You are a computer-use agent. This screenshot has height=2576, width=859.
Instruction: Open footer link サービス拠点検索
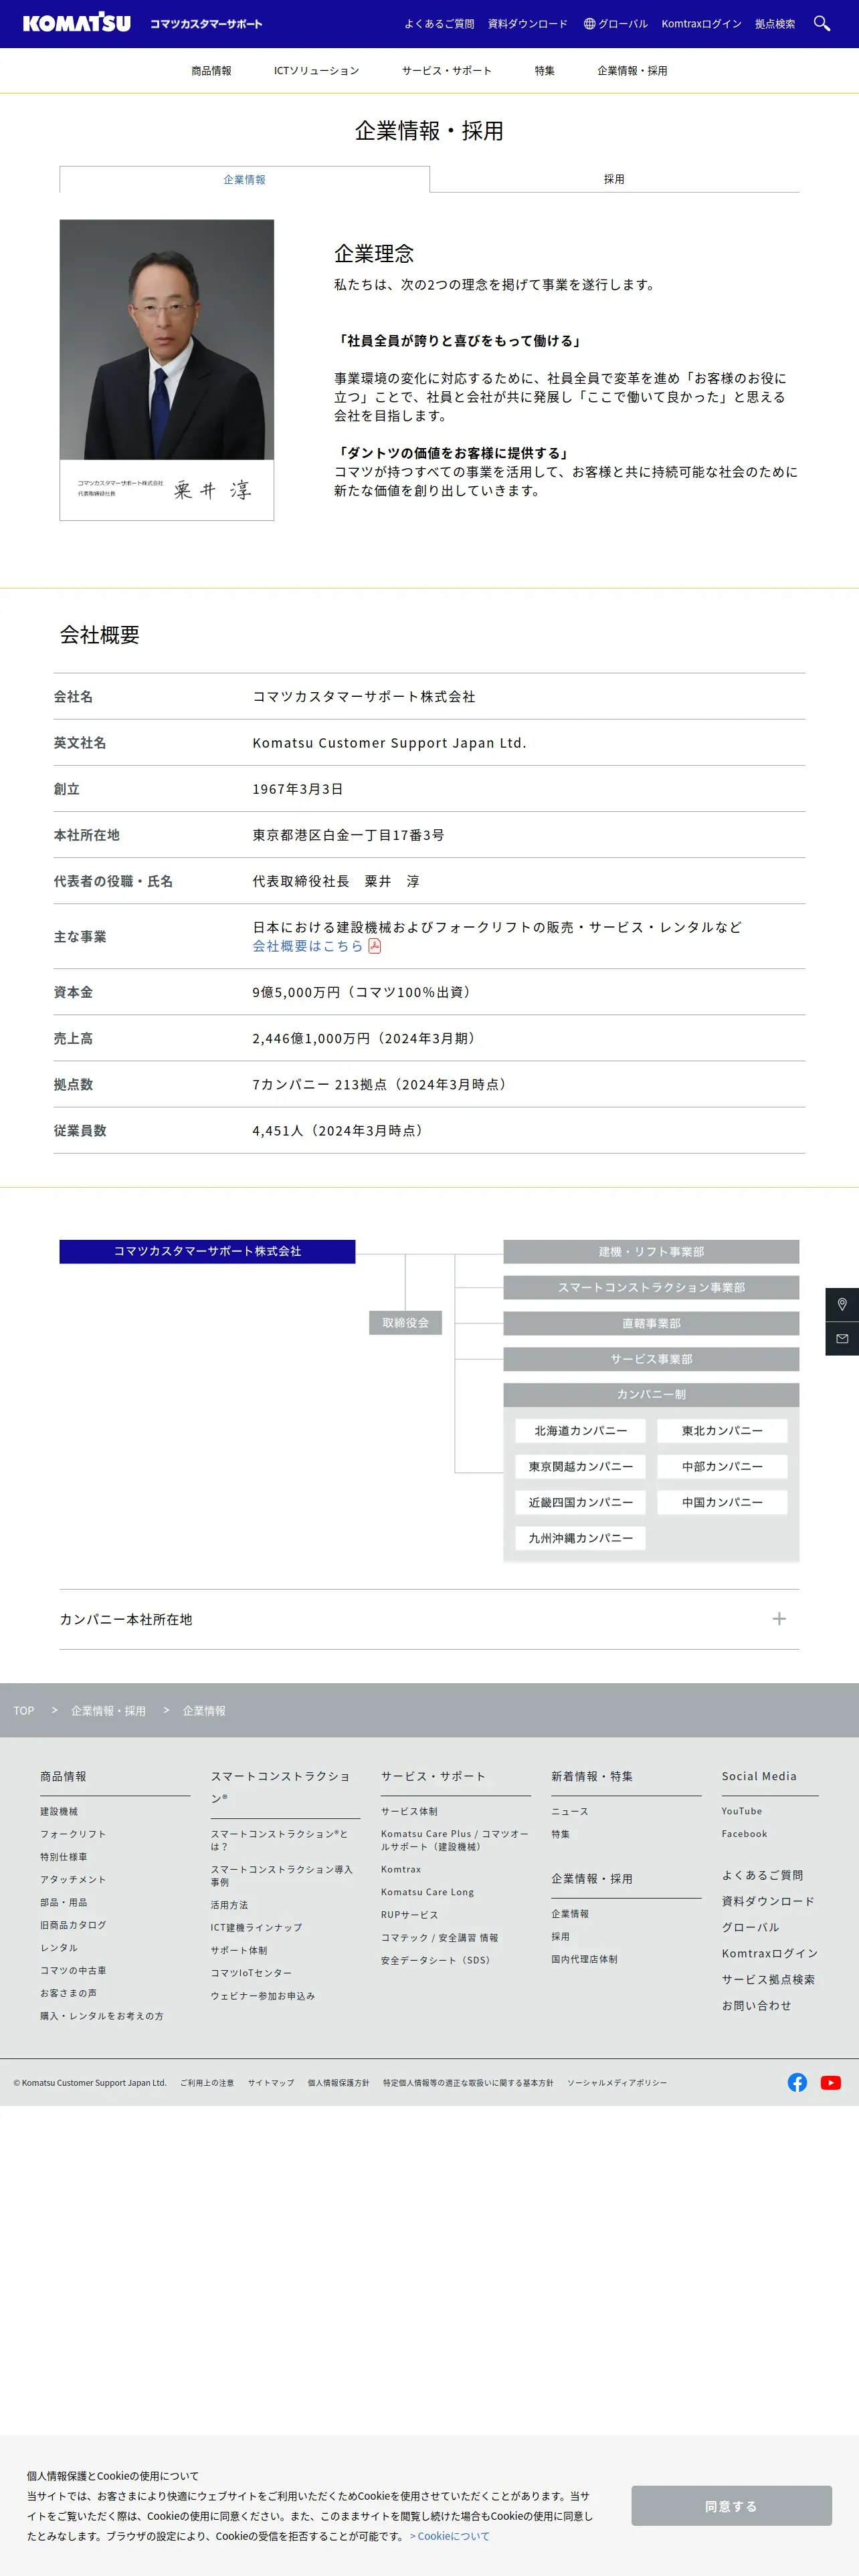coord(768,1979)
